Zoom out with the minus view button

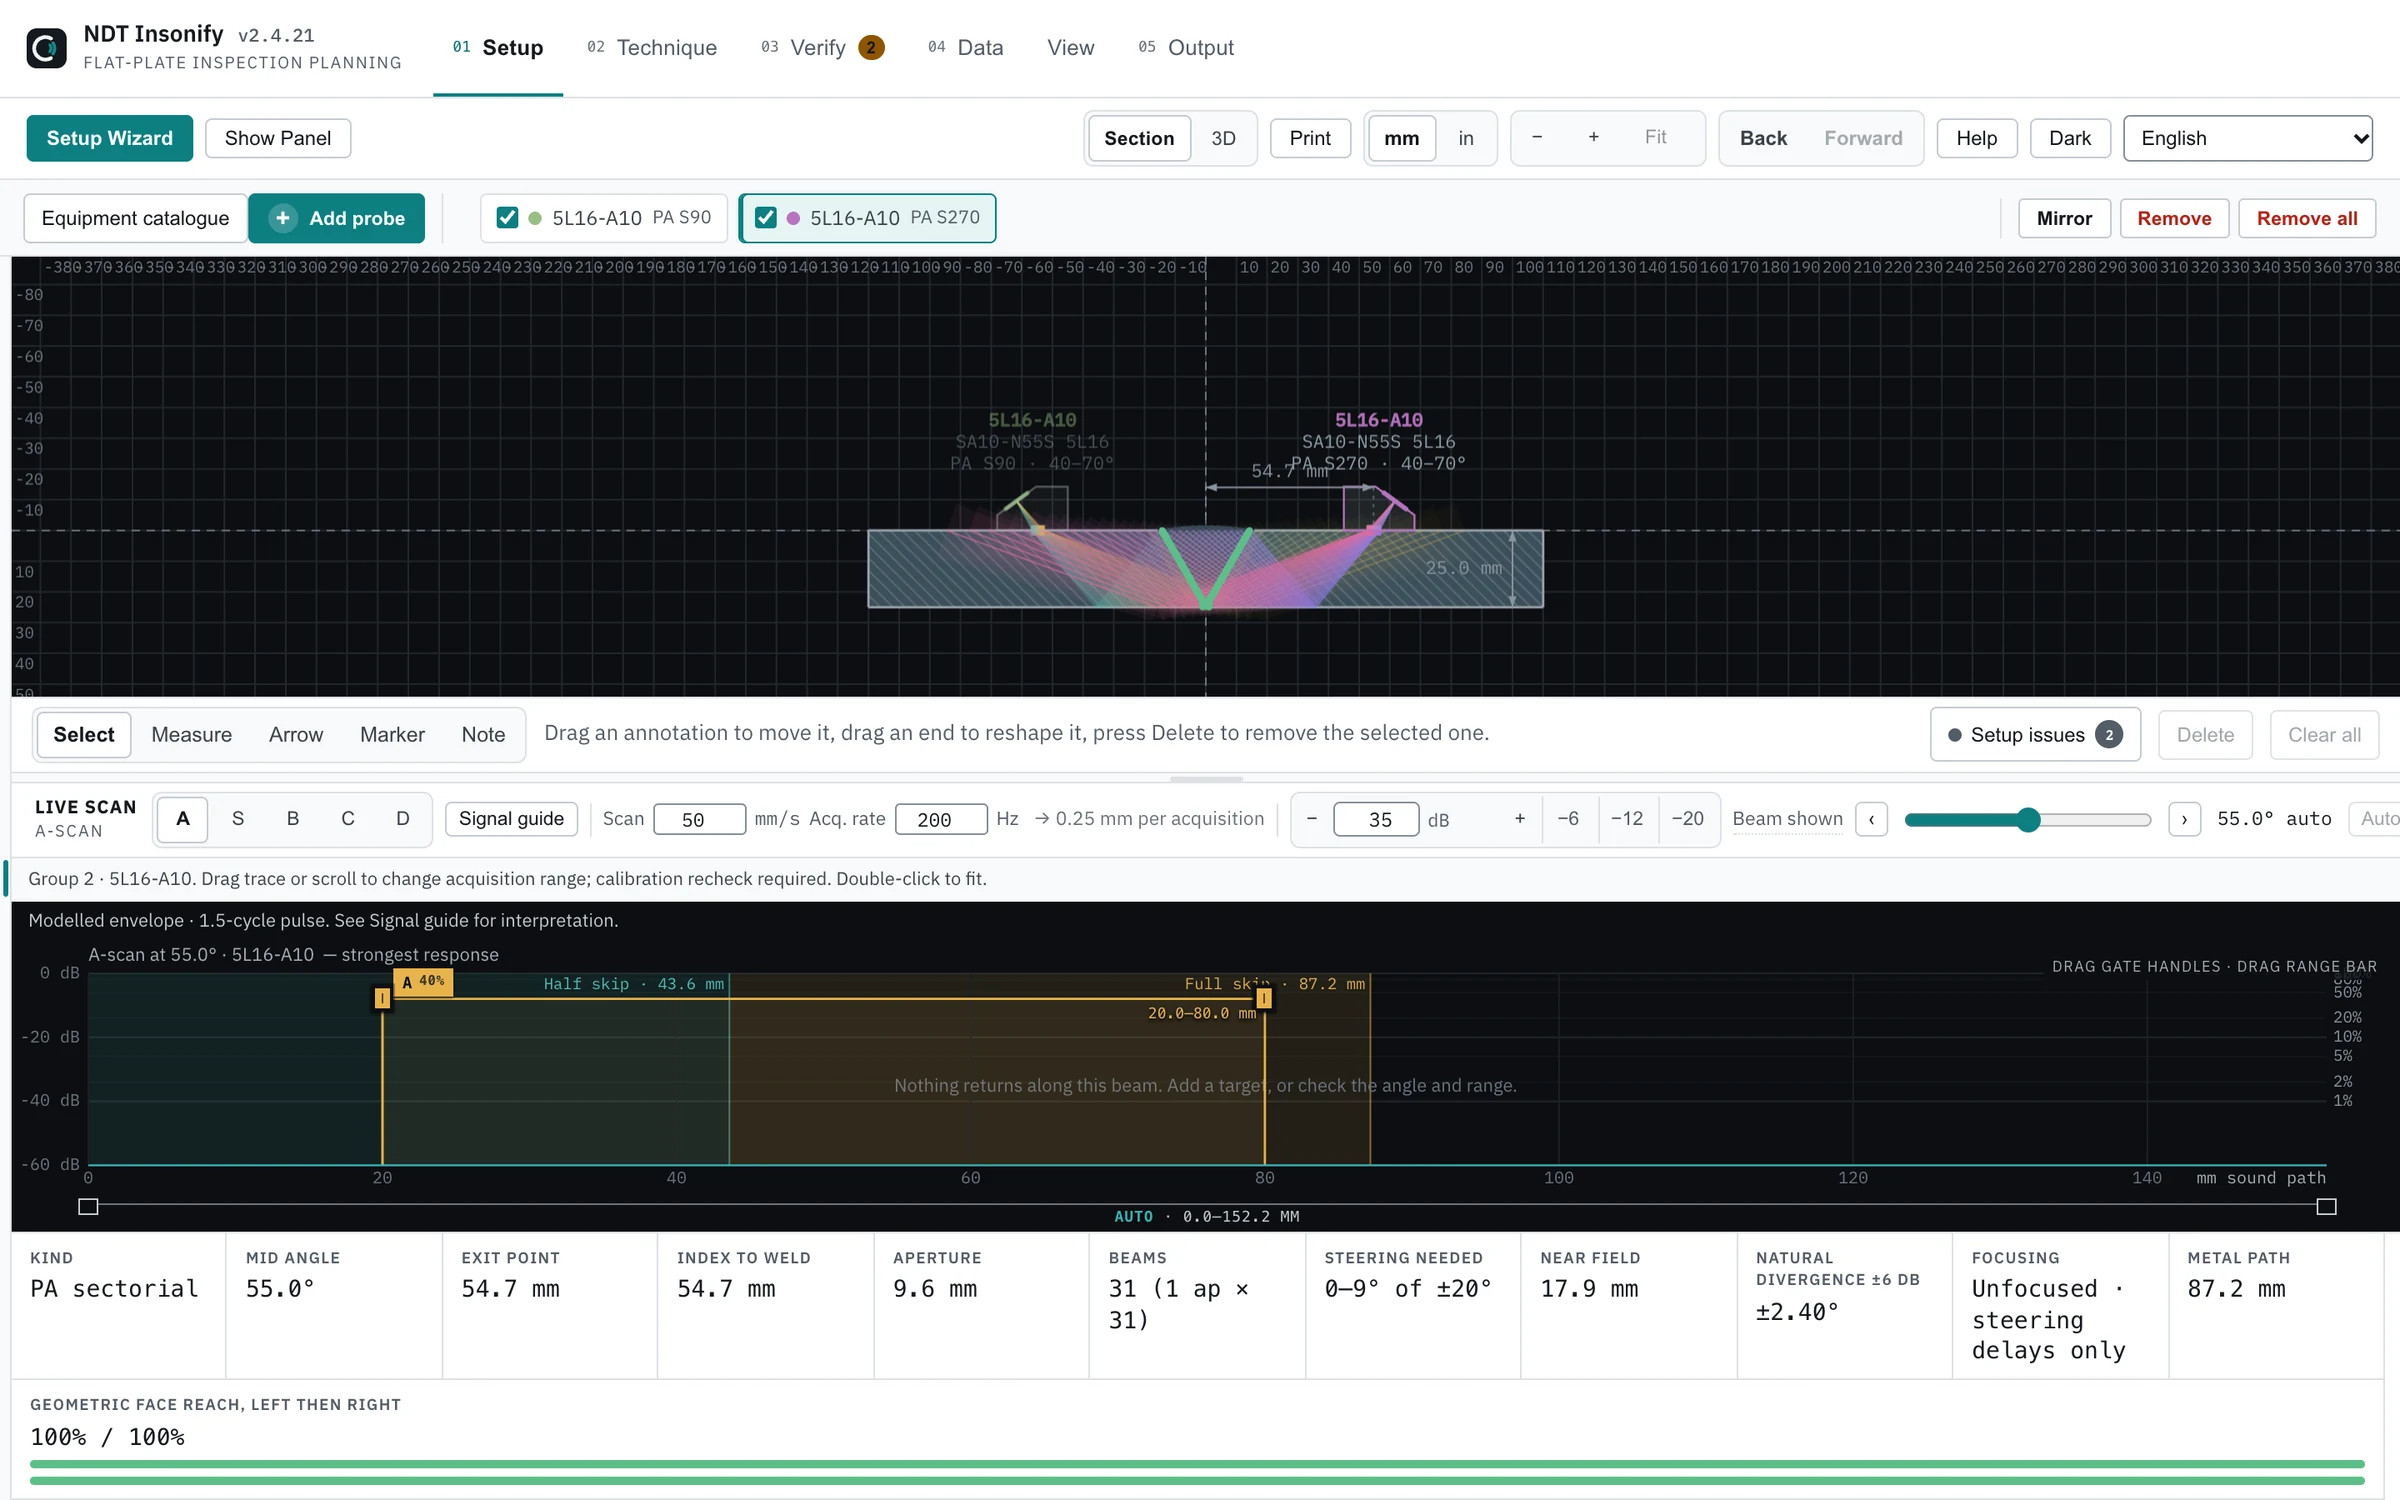tap(1537, 137)
